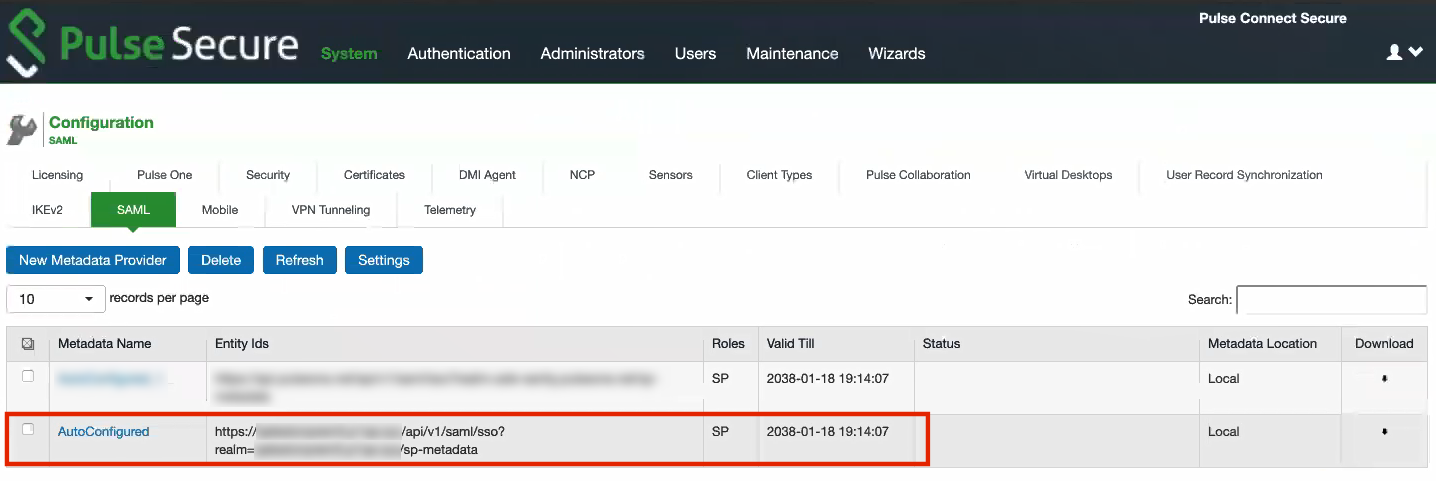Click AutoConfigured row's Valid Till date
This screenshot has height=481, width=1436.
(828, 432)
